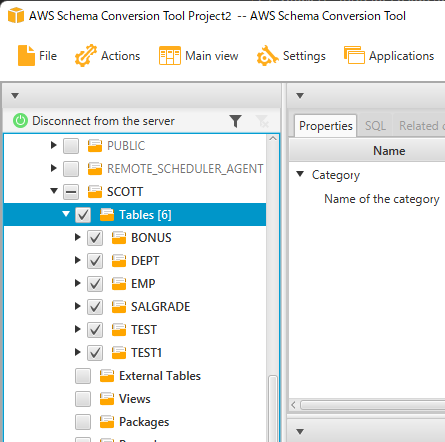Screen dimensions: 445x442
Task: Collapse the Tables [6] node
Action: [66, 214]
